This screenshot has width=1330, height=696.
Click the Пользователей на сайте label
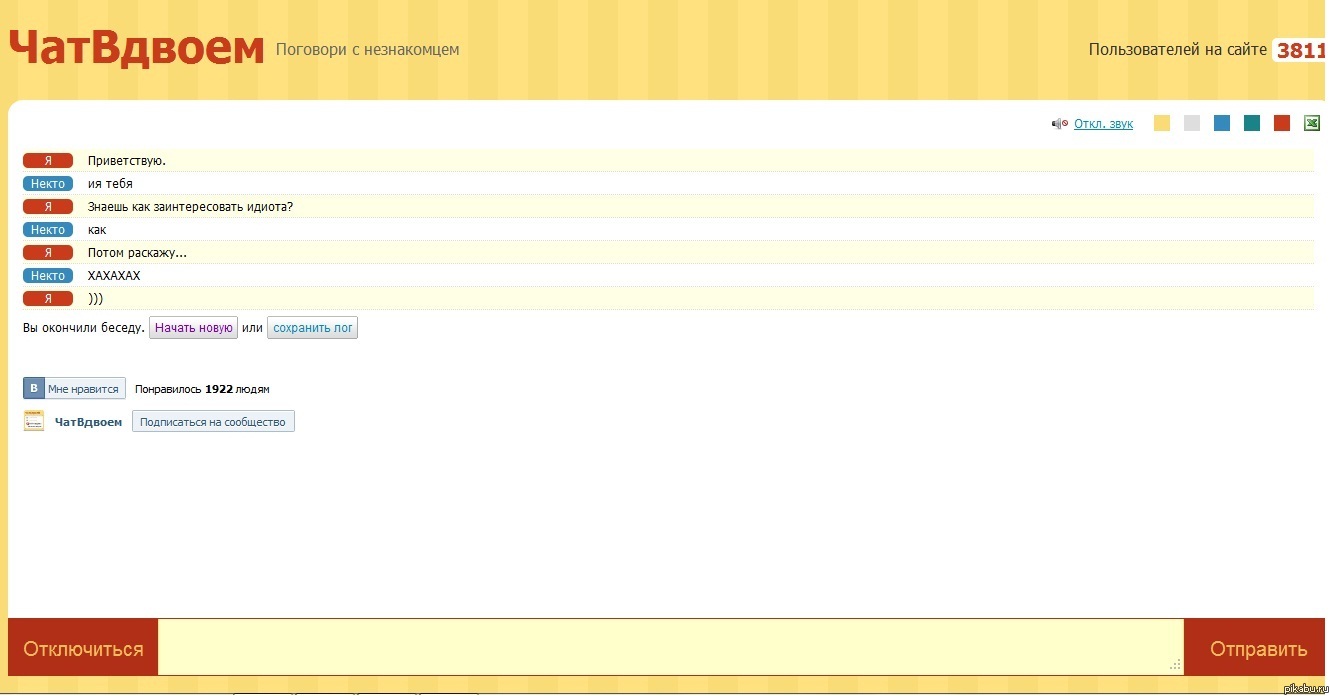[x=1178, y=50]
